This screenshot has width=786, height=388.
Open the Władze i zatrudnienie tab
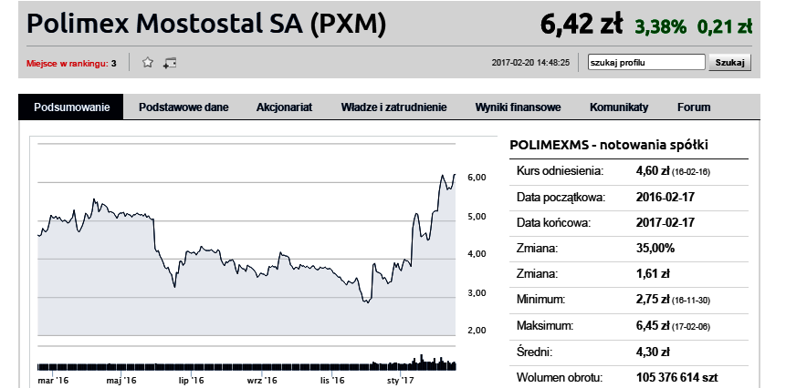pos(394,107)
